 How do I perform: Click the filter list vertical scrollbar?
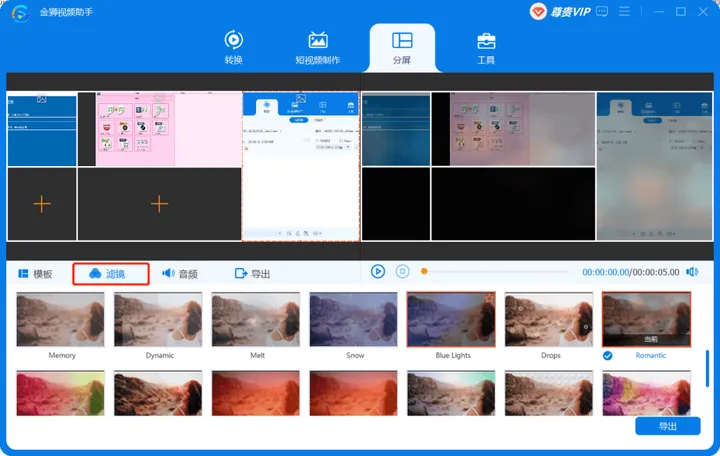click(707, 368)
